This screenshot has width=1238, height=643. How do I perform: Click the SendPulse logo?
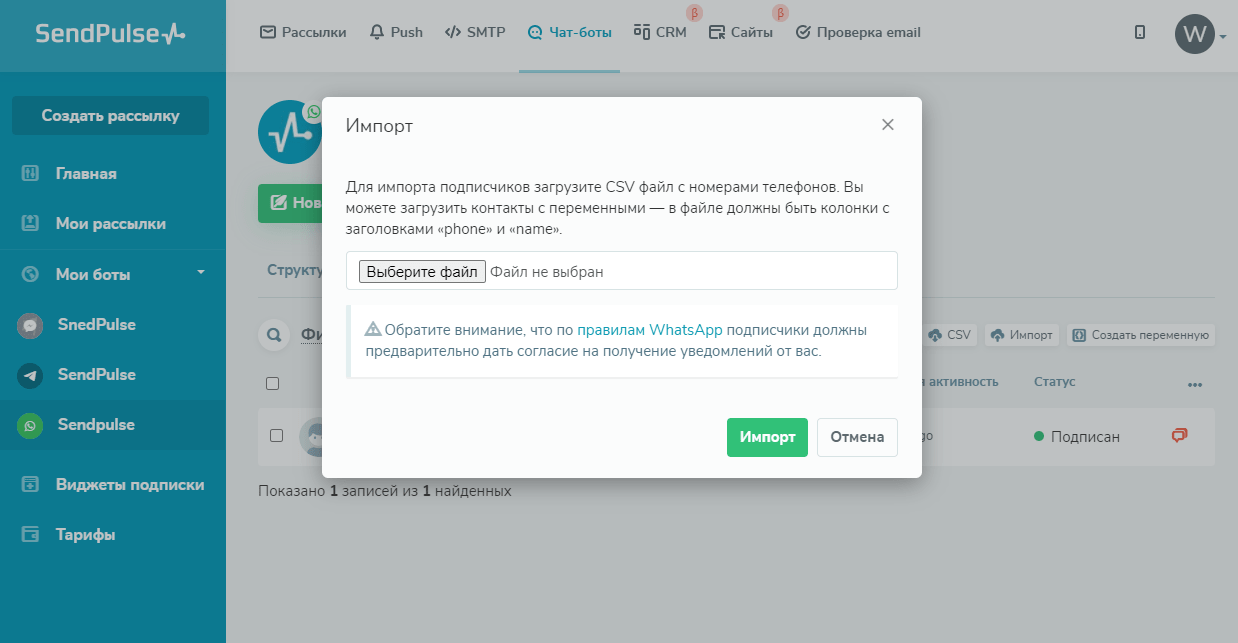(110, 34)
